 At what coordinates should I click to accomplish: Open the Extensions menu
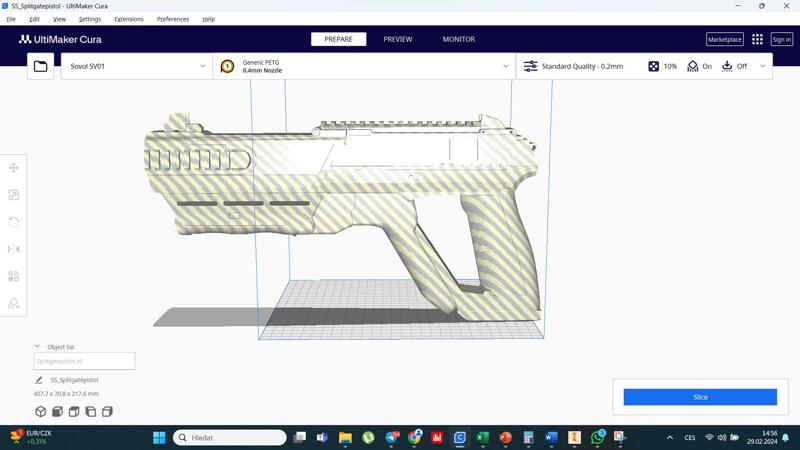point(129,19)
